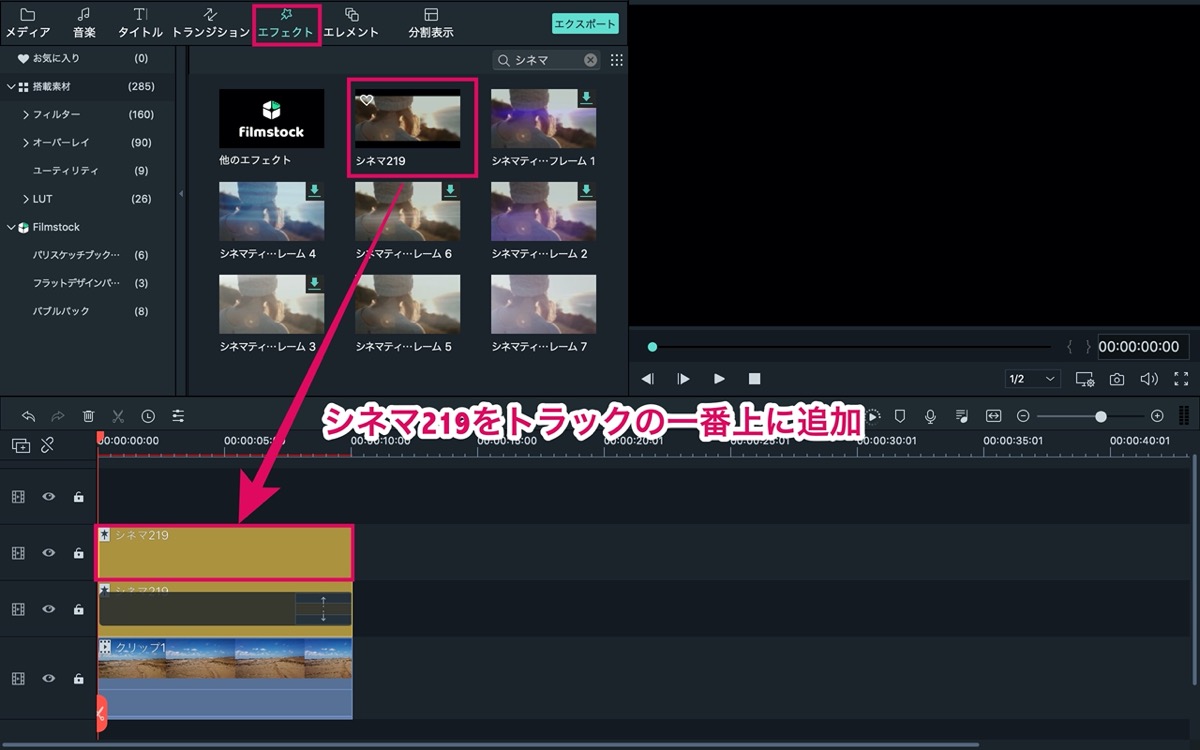Take a snapshot with the camera icon
The image size is (1200, 750).
point(1117,379)
